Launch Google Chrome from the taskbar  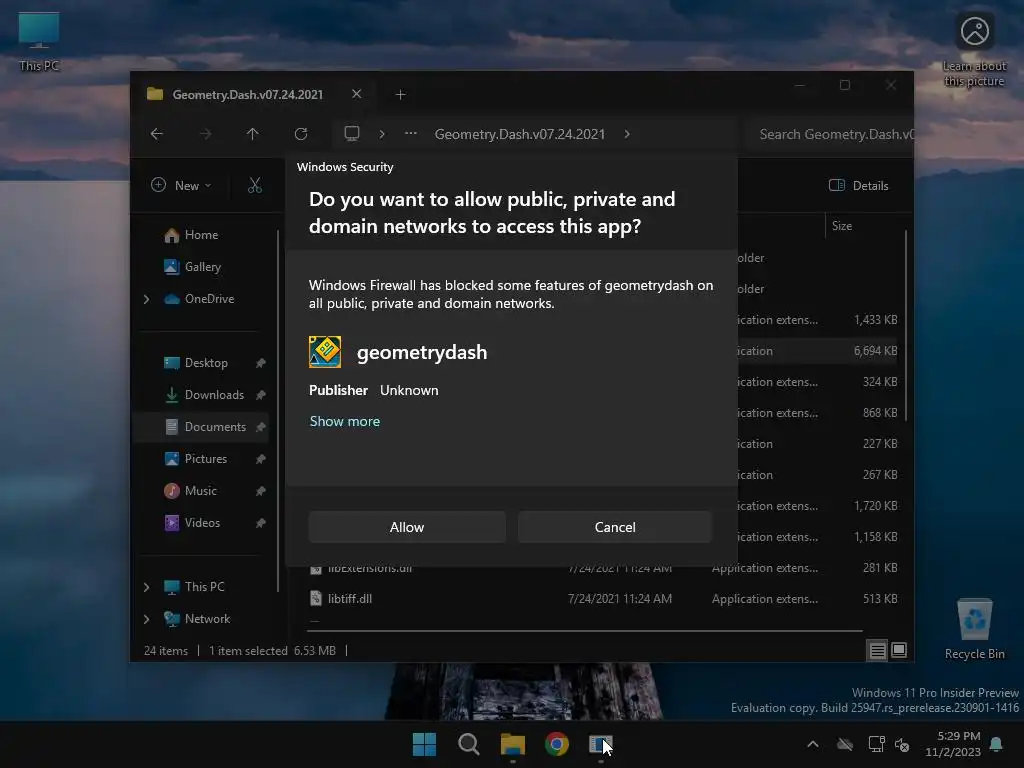pyautogui.click(x=557, y=744)
